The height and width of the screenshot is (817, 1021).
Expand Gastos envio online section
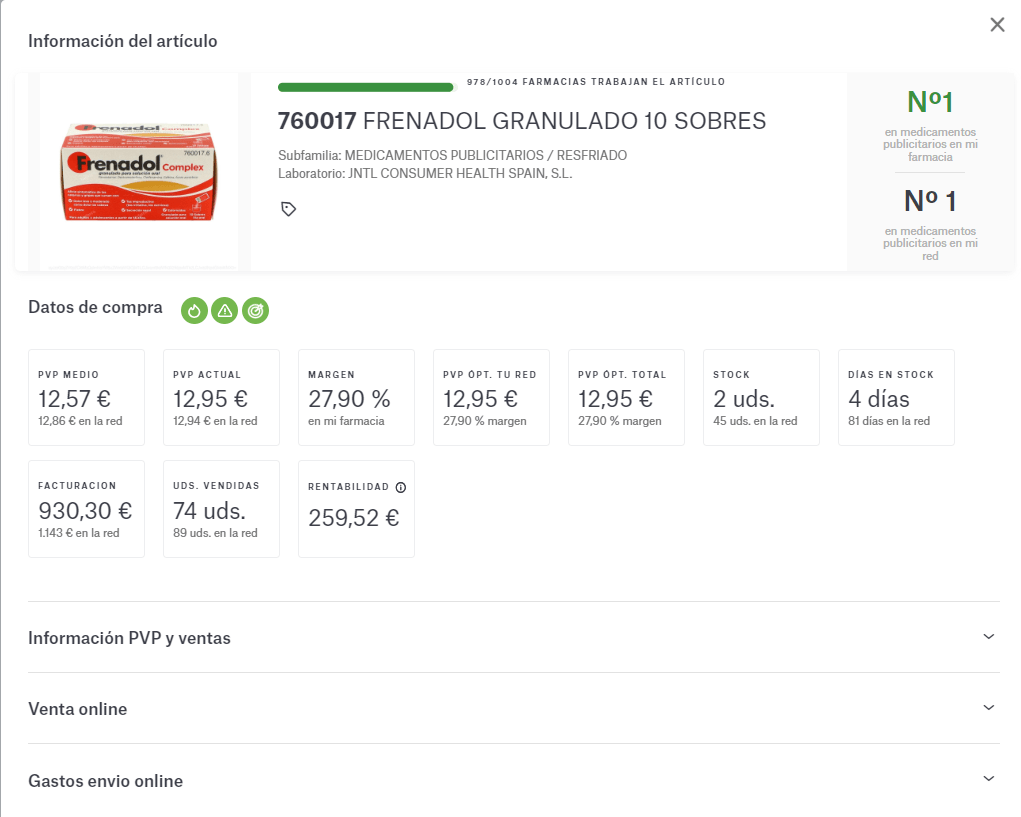[514, 780]
